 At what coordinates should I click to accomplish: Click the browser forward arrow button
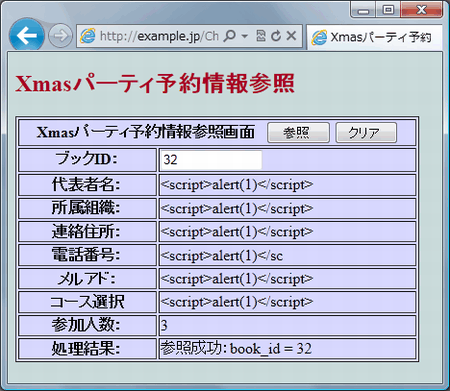tap(60, 35)
